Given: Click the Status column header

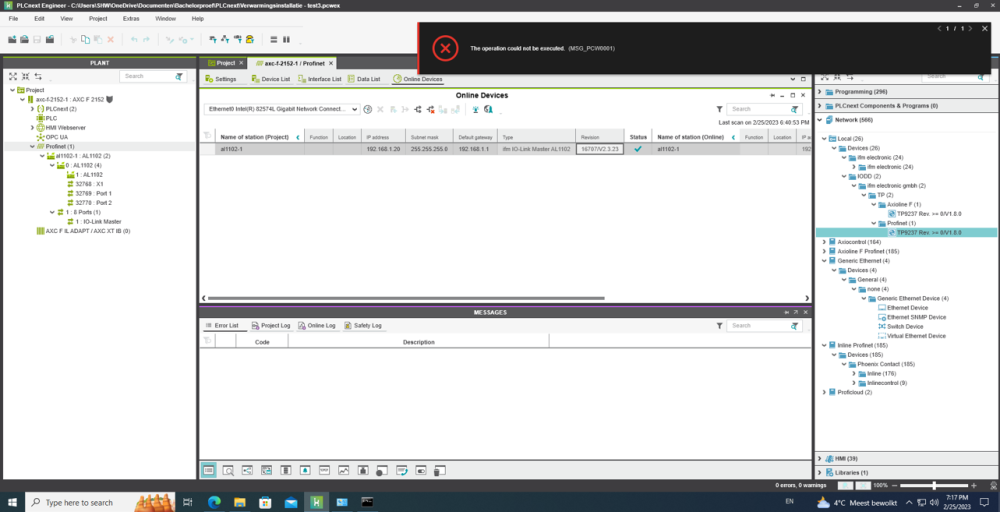Looking at the screenshot, I should click(x=638, y=137).
